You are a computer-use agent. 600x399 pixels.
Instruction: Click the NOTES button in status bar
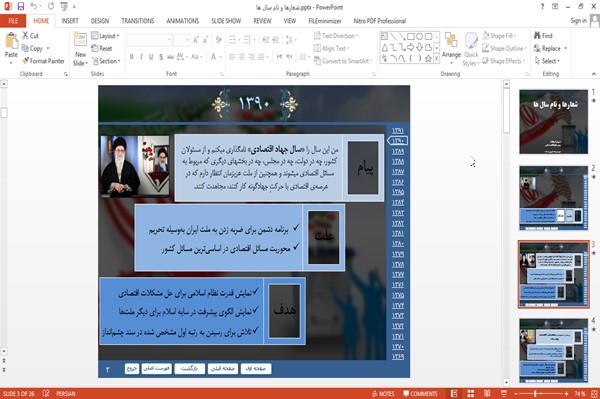[383, 394]
